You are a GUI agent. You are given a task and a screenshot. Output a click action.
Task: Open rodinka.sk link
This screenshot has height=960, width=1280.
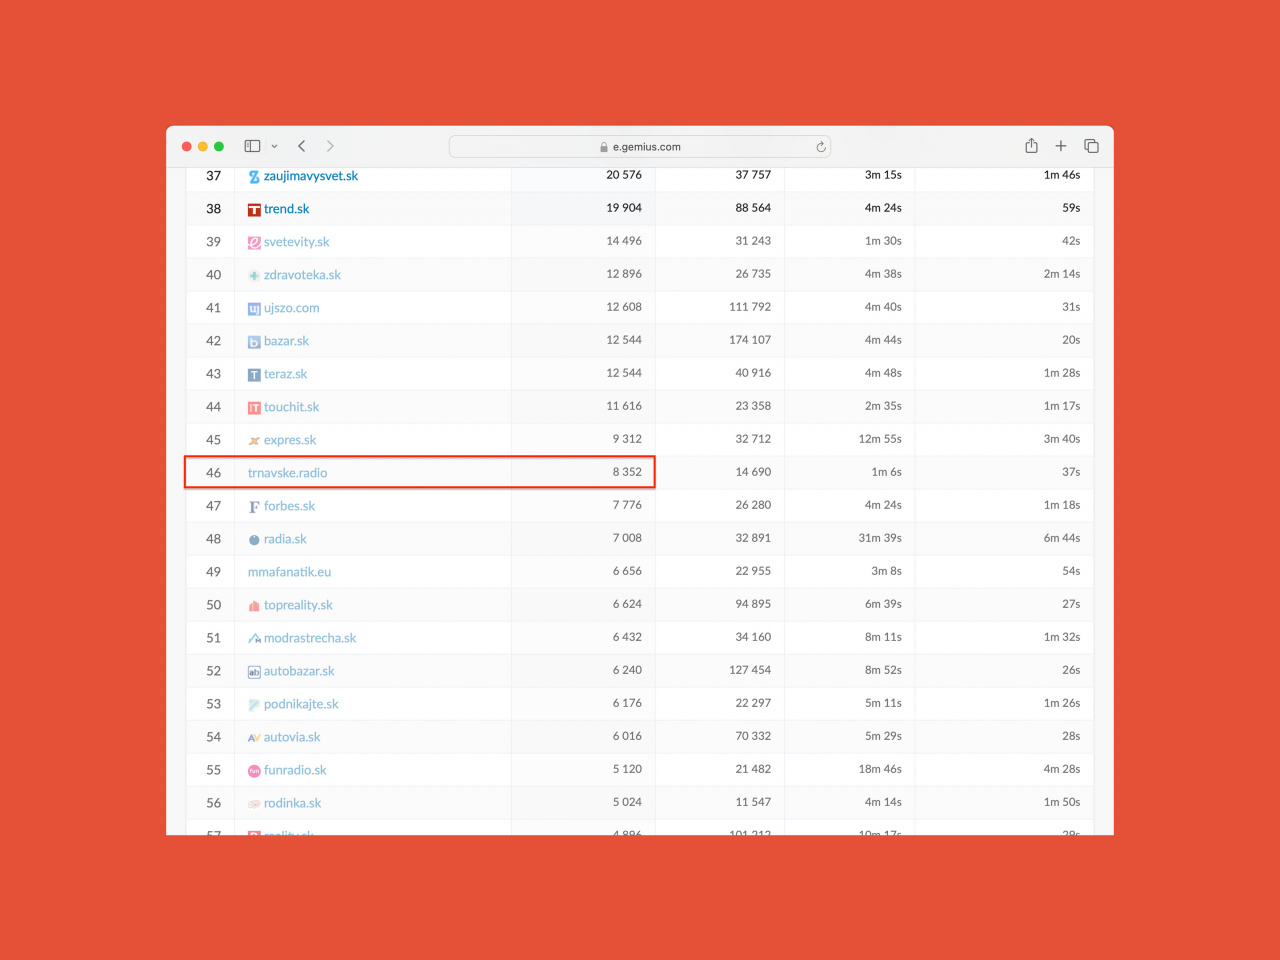(292, 803)
